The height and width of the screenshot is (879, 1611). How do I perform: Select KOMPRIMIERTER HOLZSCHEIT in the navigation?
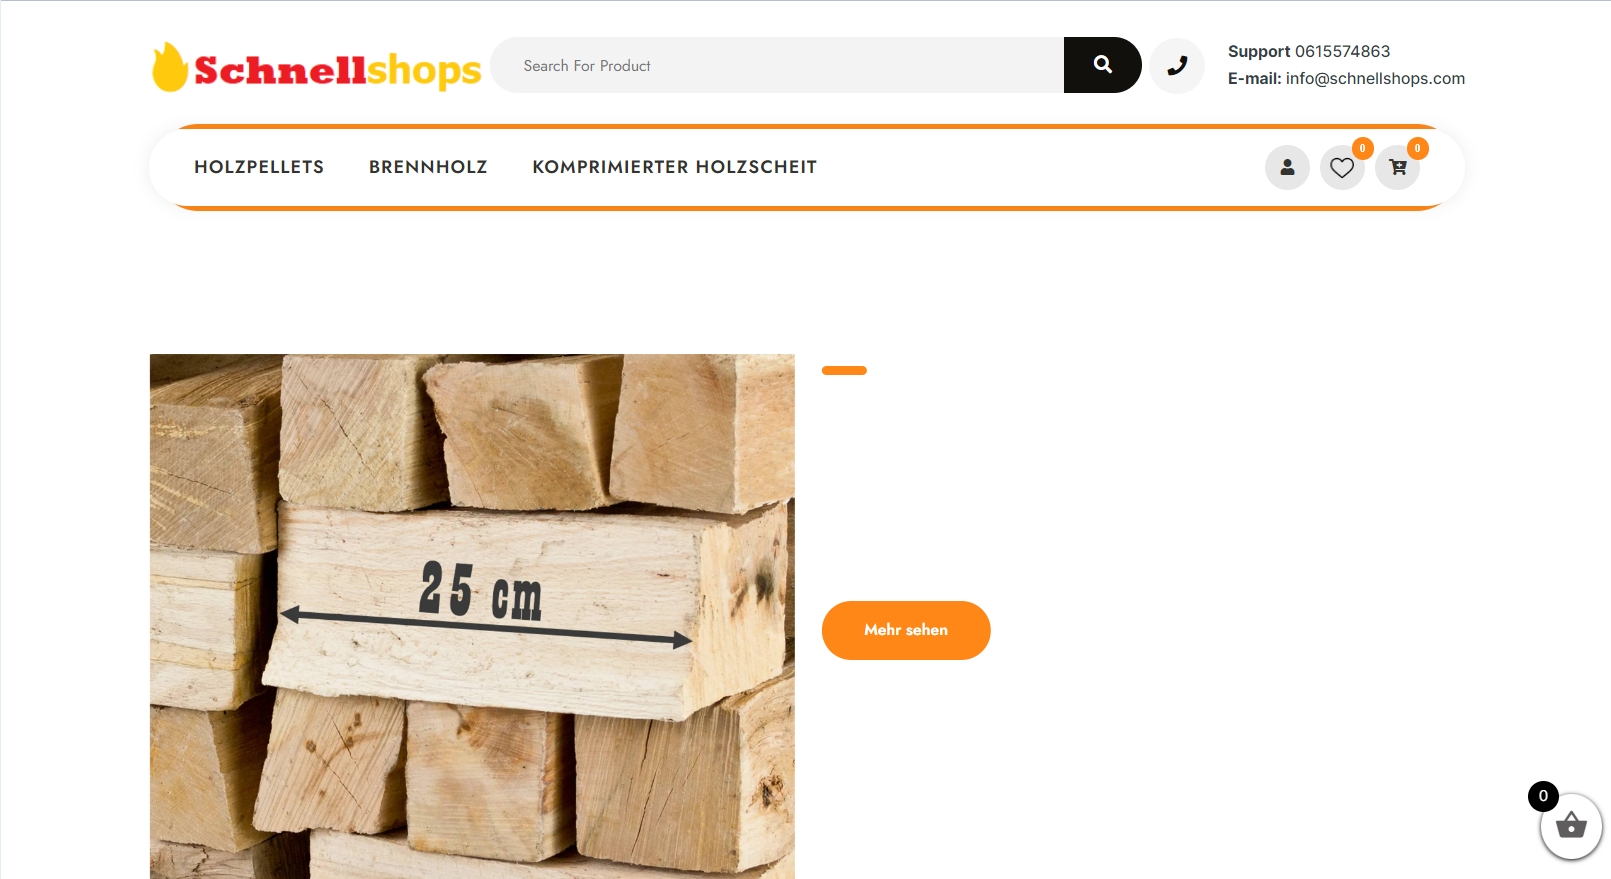pyautogui.click(x=675, y=167)
